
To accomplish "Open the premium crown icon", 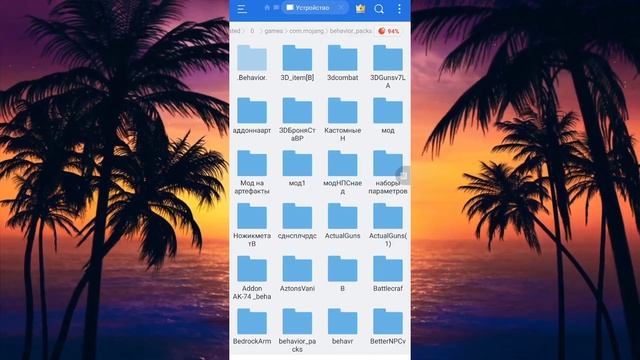I will [x=360, y=9].
